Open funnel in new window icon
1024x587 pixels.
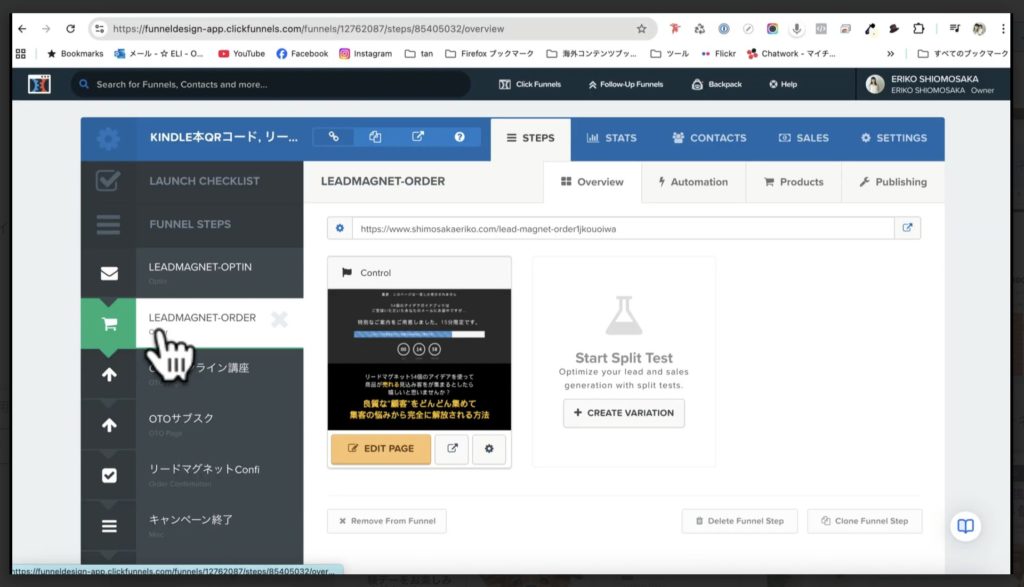click(x=417, y=137)
